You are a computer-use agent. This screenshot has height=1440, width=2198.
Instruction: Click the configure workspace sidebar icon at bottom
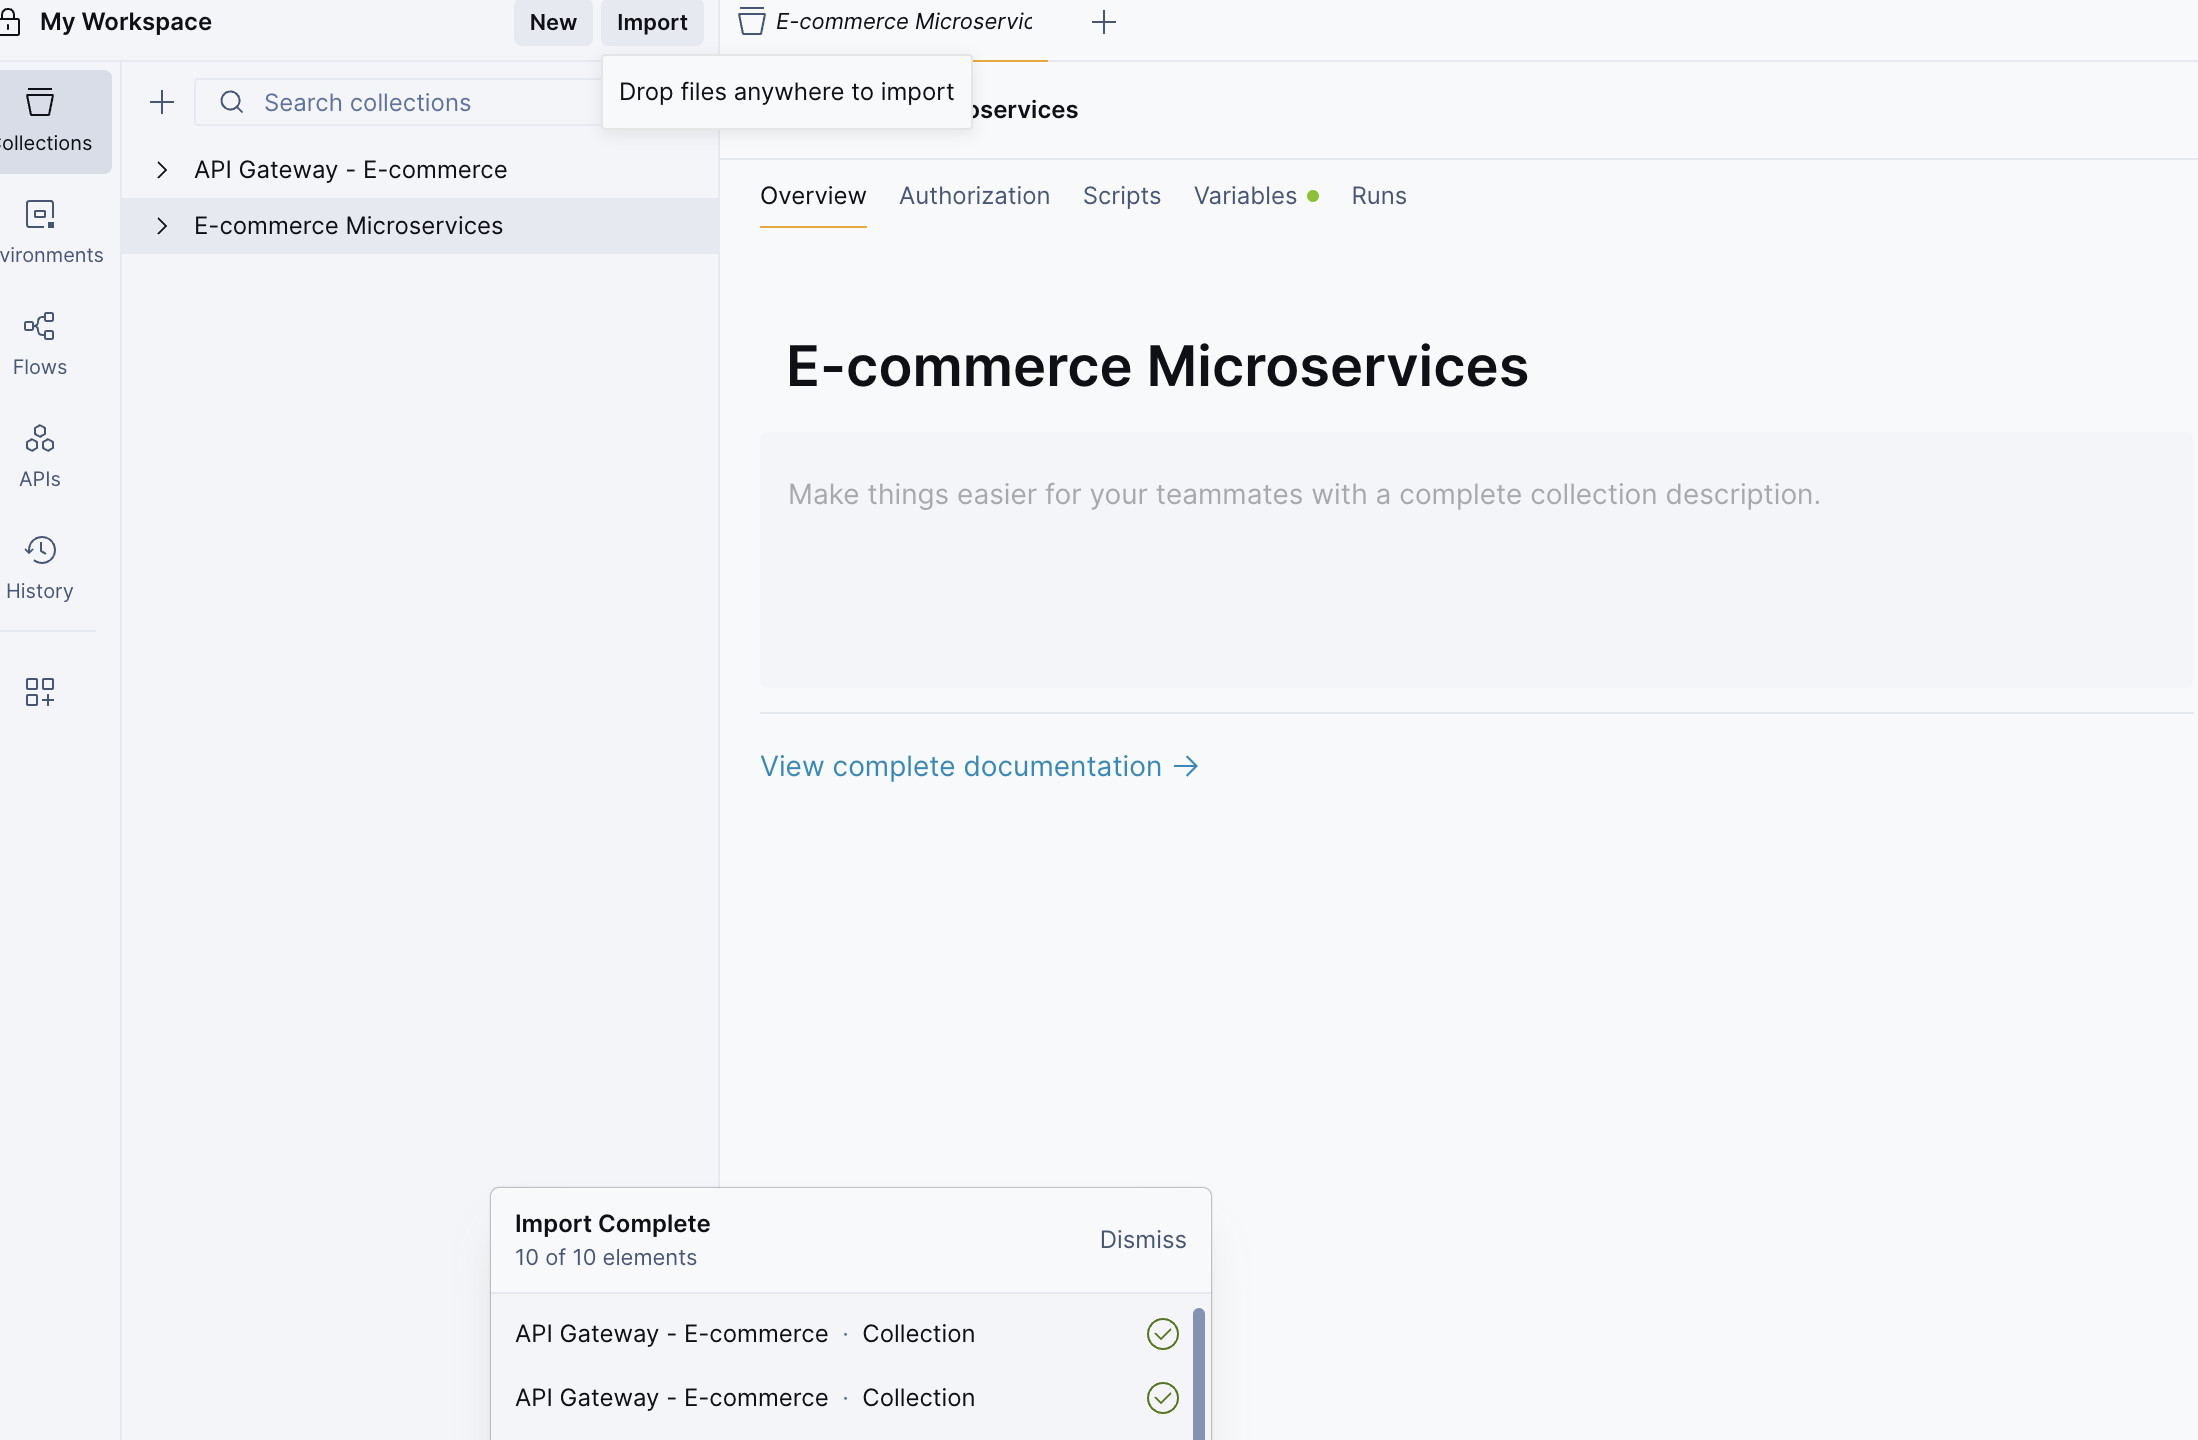40,692
